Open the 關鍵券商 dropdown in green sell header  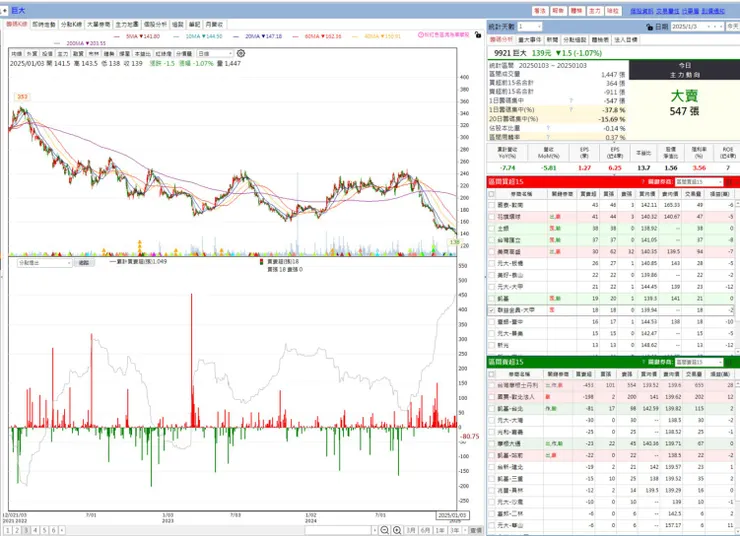[x=699, y=362]
